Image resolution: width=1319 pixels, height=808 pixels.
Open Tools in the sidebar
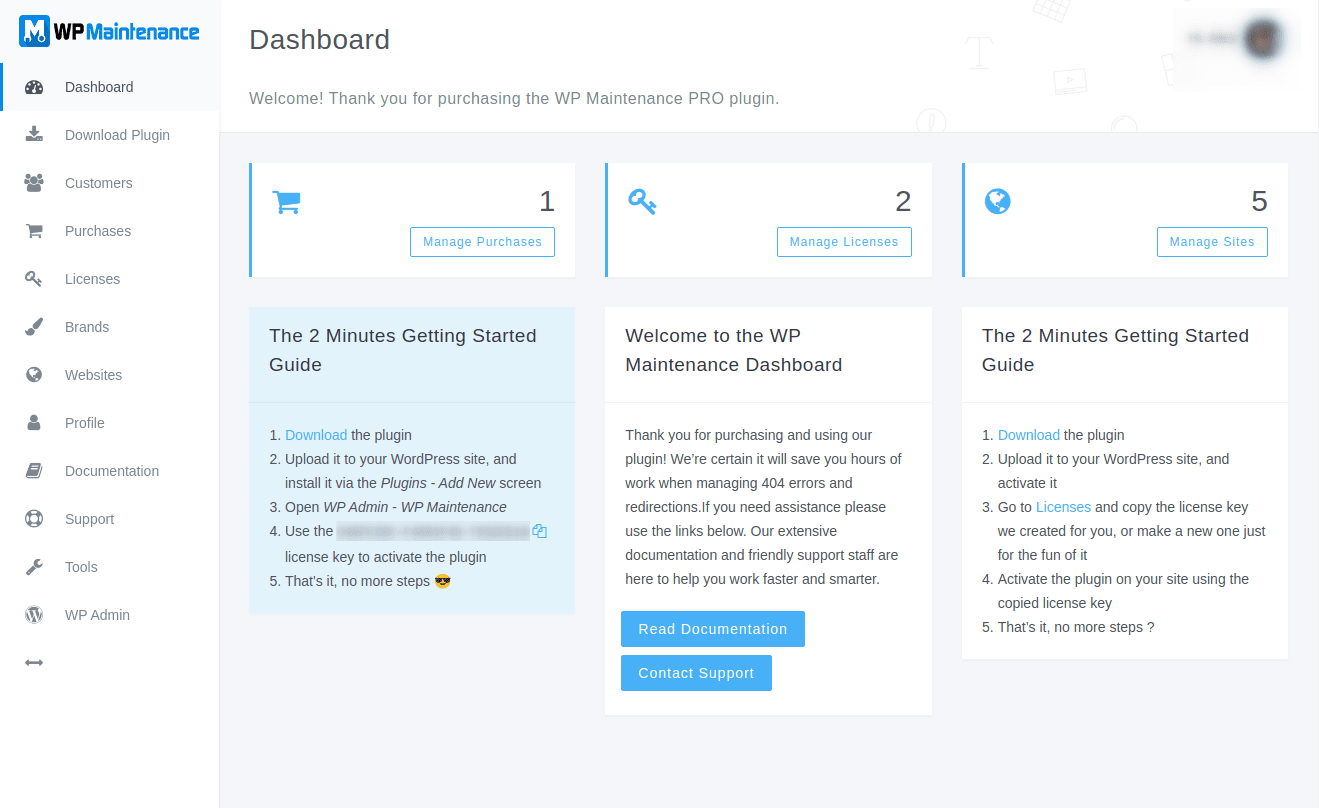(x=110, y=567)
